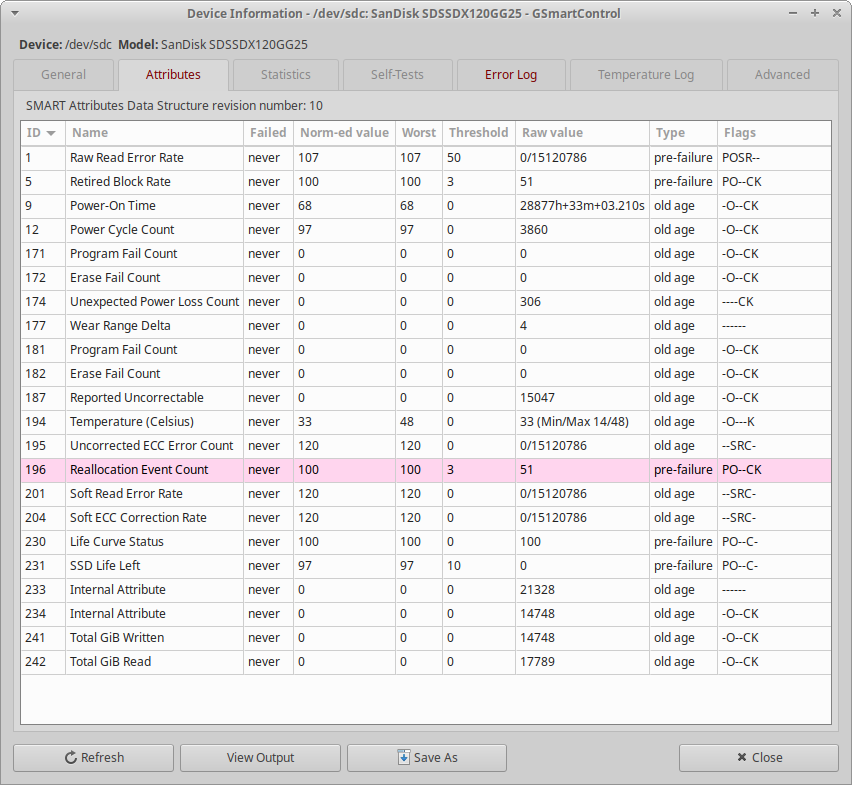
Task: Select the Power-On Time attribute
Action: (426, 206)
